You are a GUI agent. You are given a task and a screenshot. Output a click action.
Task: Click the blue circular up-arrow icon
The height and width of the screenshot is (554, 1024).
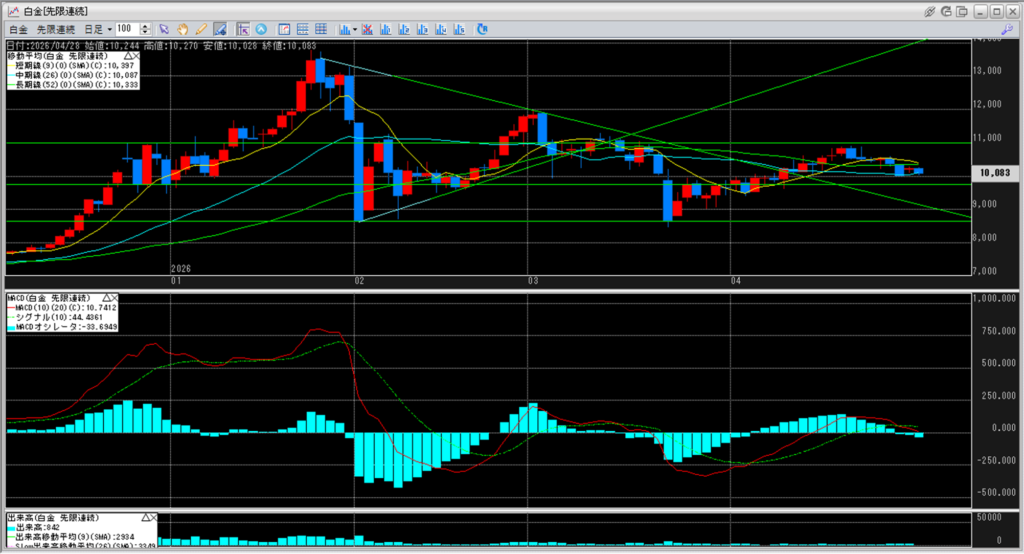click(x=262, y=30)
